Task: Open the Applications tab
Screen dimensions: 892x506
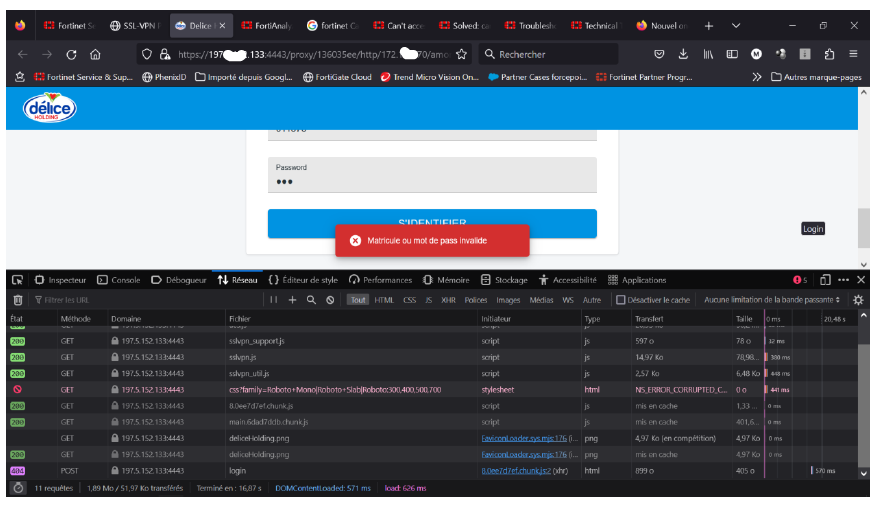Action: point(637,280)
